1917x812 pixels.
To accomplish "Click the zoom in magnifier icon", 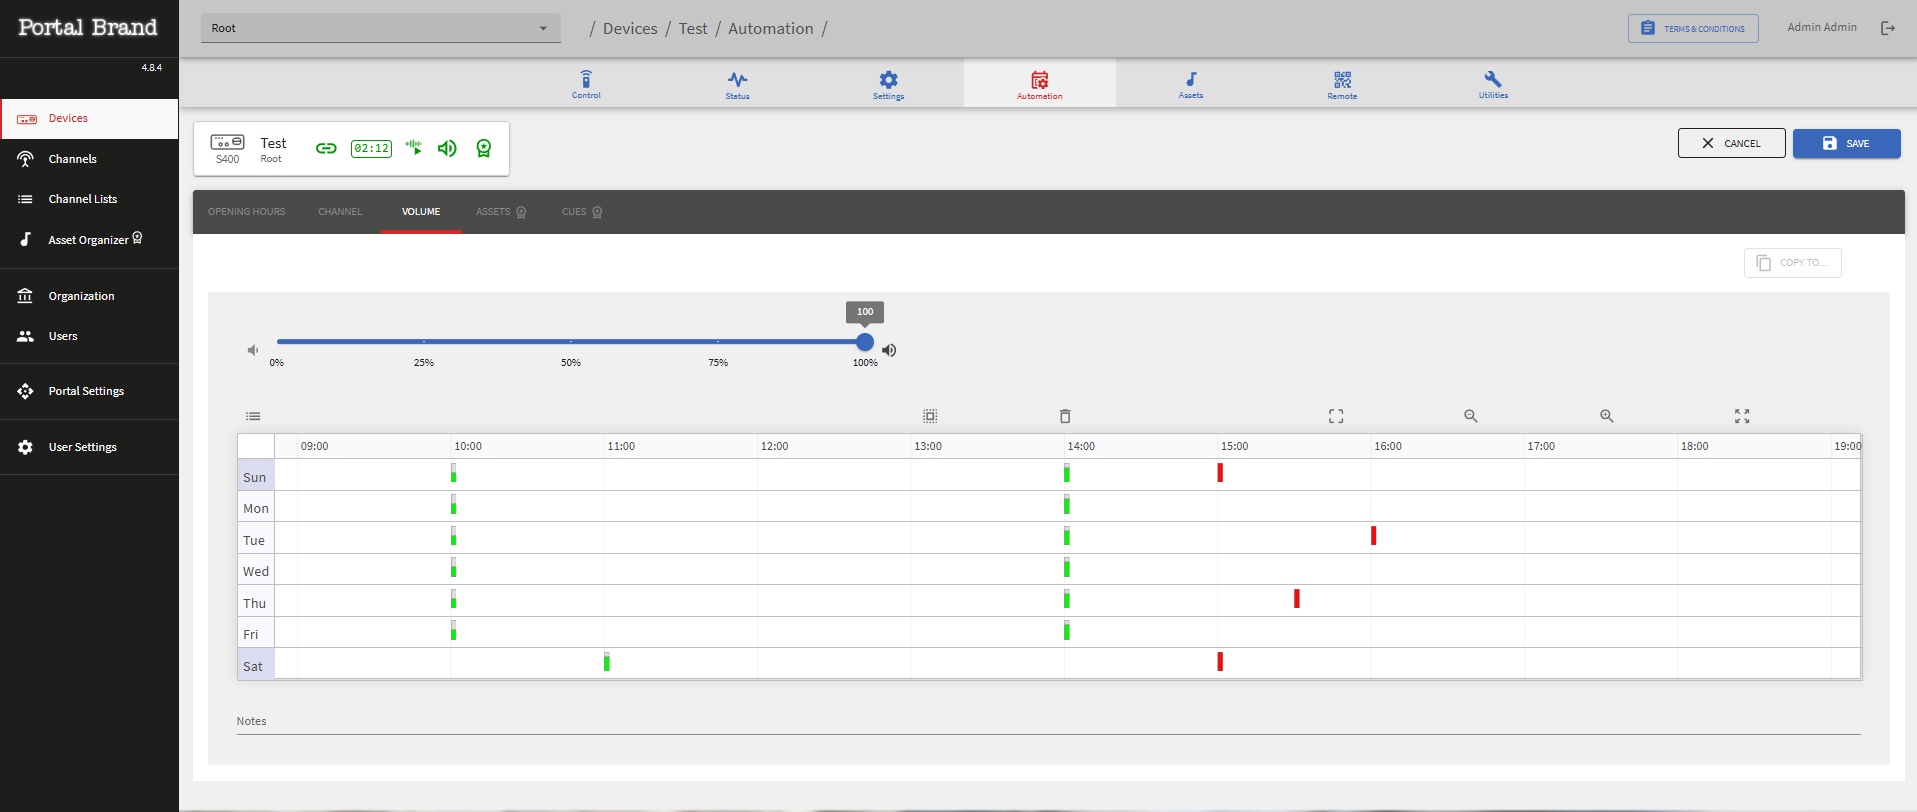I will point(1606,416).
